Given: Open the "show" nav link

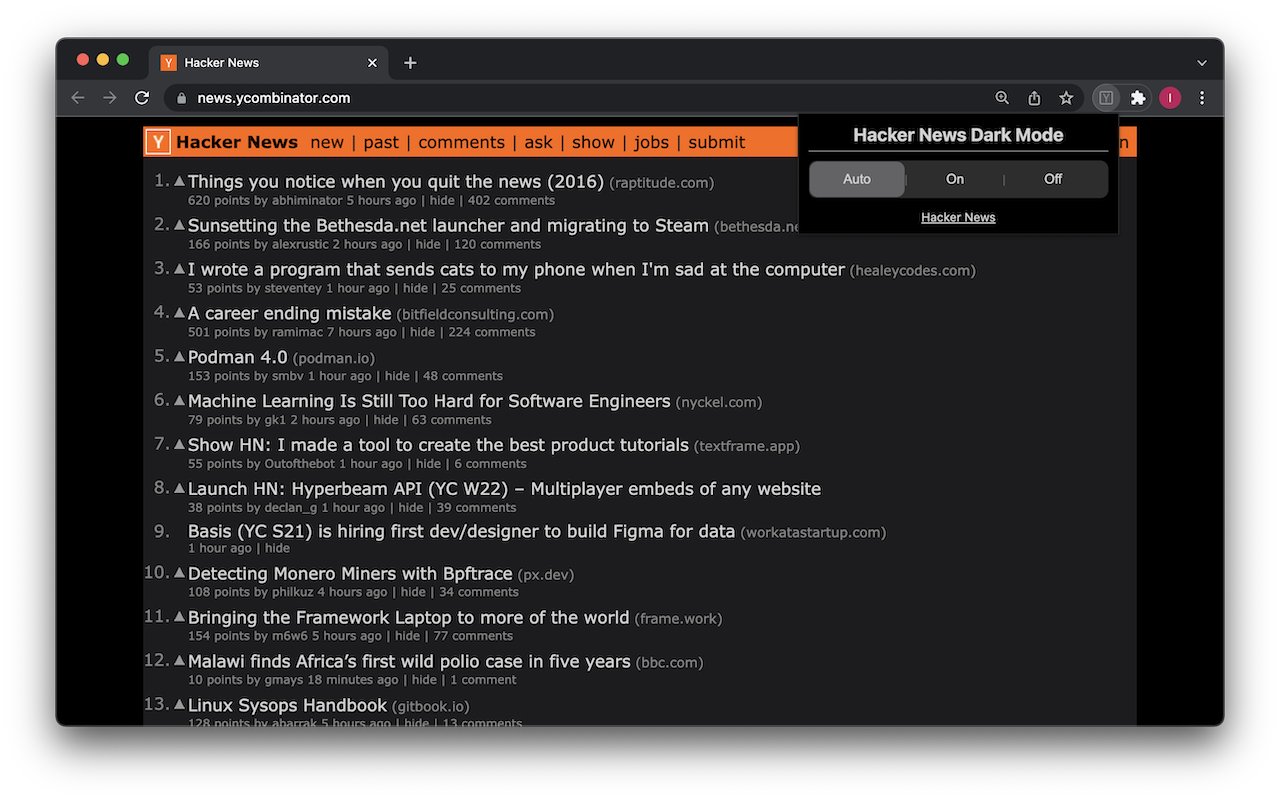Looking at the screenshot, I should (x=593, y=142).
